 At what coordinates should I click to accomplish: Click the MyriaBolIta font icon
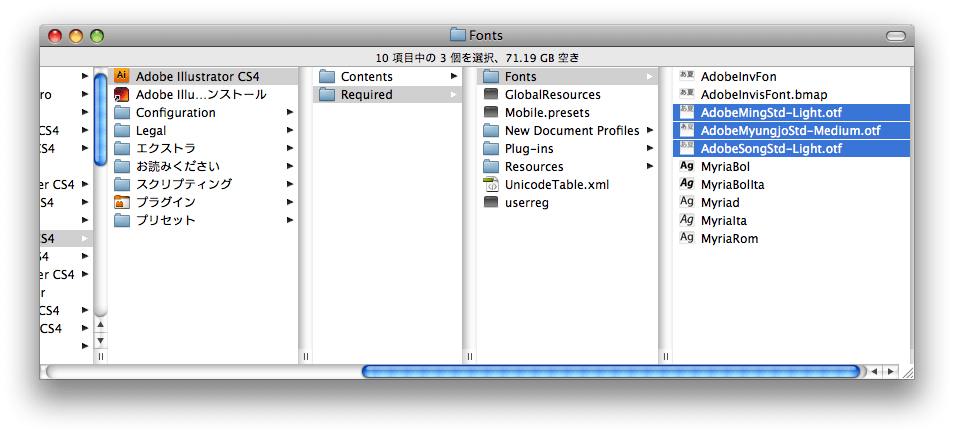(687, 184)
